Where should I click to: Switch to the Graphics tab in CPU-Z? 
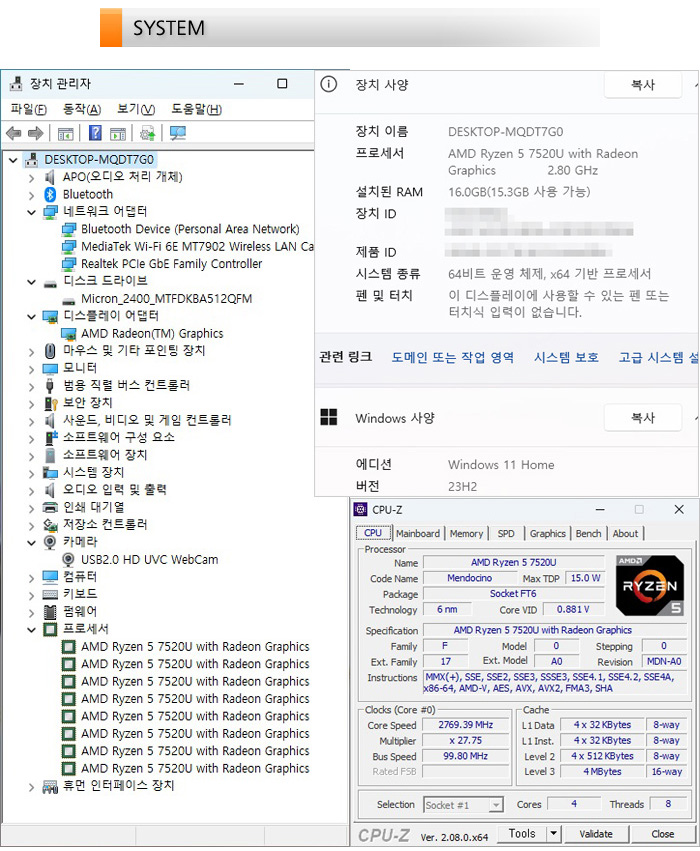pyautogui.click(x=548, y=534)
